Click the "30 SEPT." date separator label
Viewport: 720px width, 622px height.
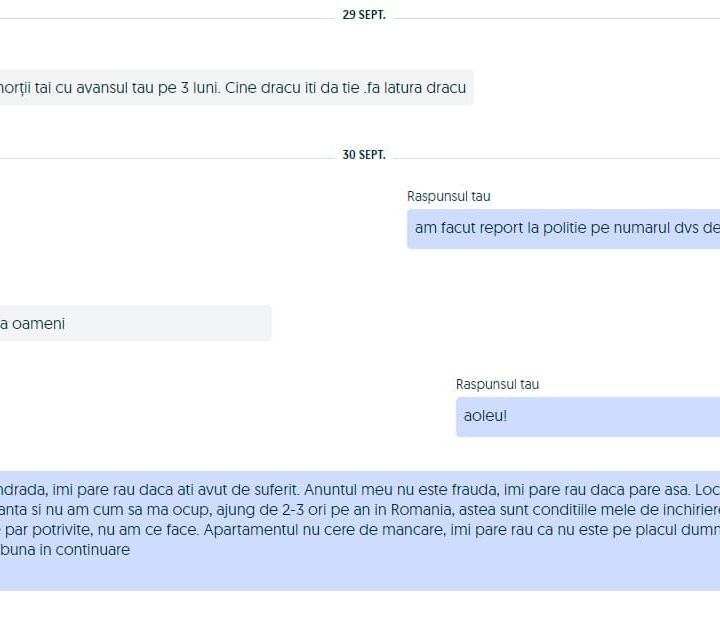tap(364, 156)
